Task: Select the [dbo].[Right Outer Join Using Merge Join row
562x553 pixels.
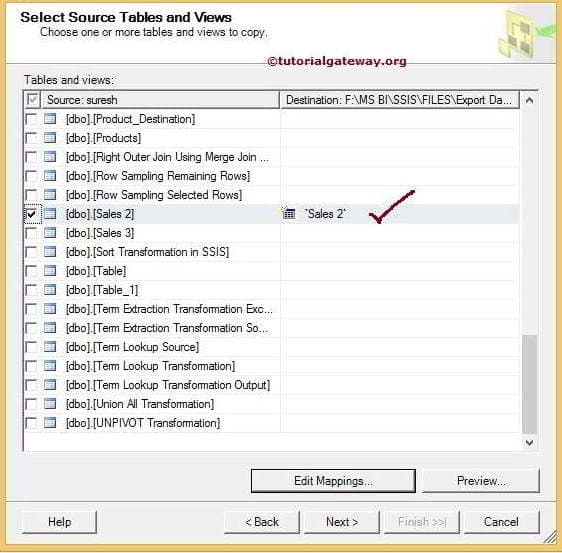Action: 167,157
